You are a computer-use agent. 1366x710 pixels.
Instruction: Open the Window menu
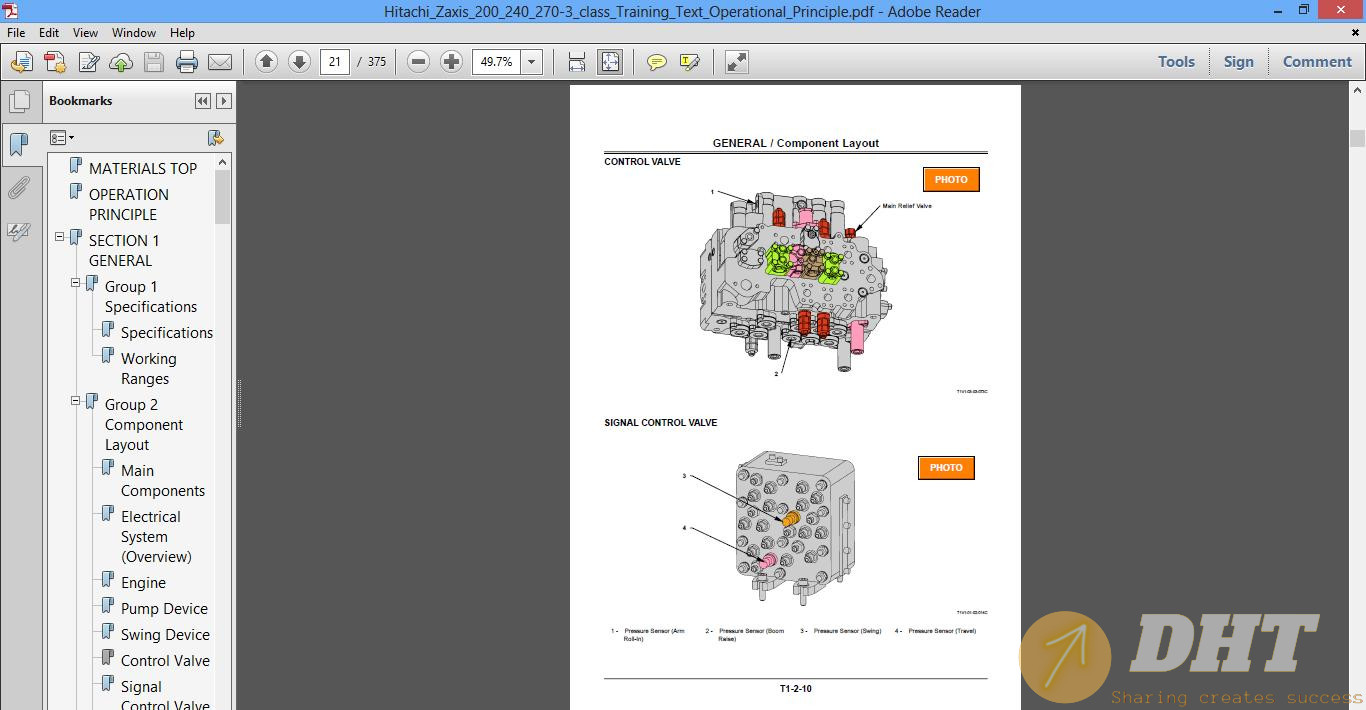coord(134,33)
